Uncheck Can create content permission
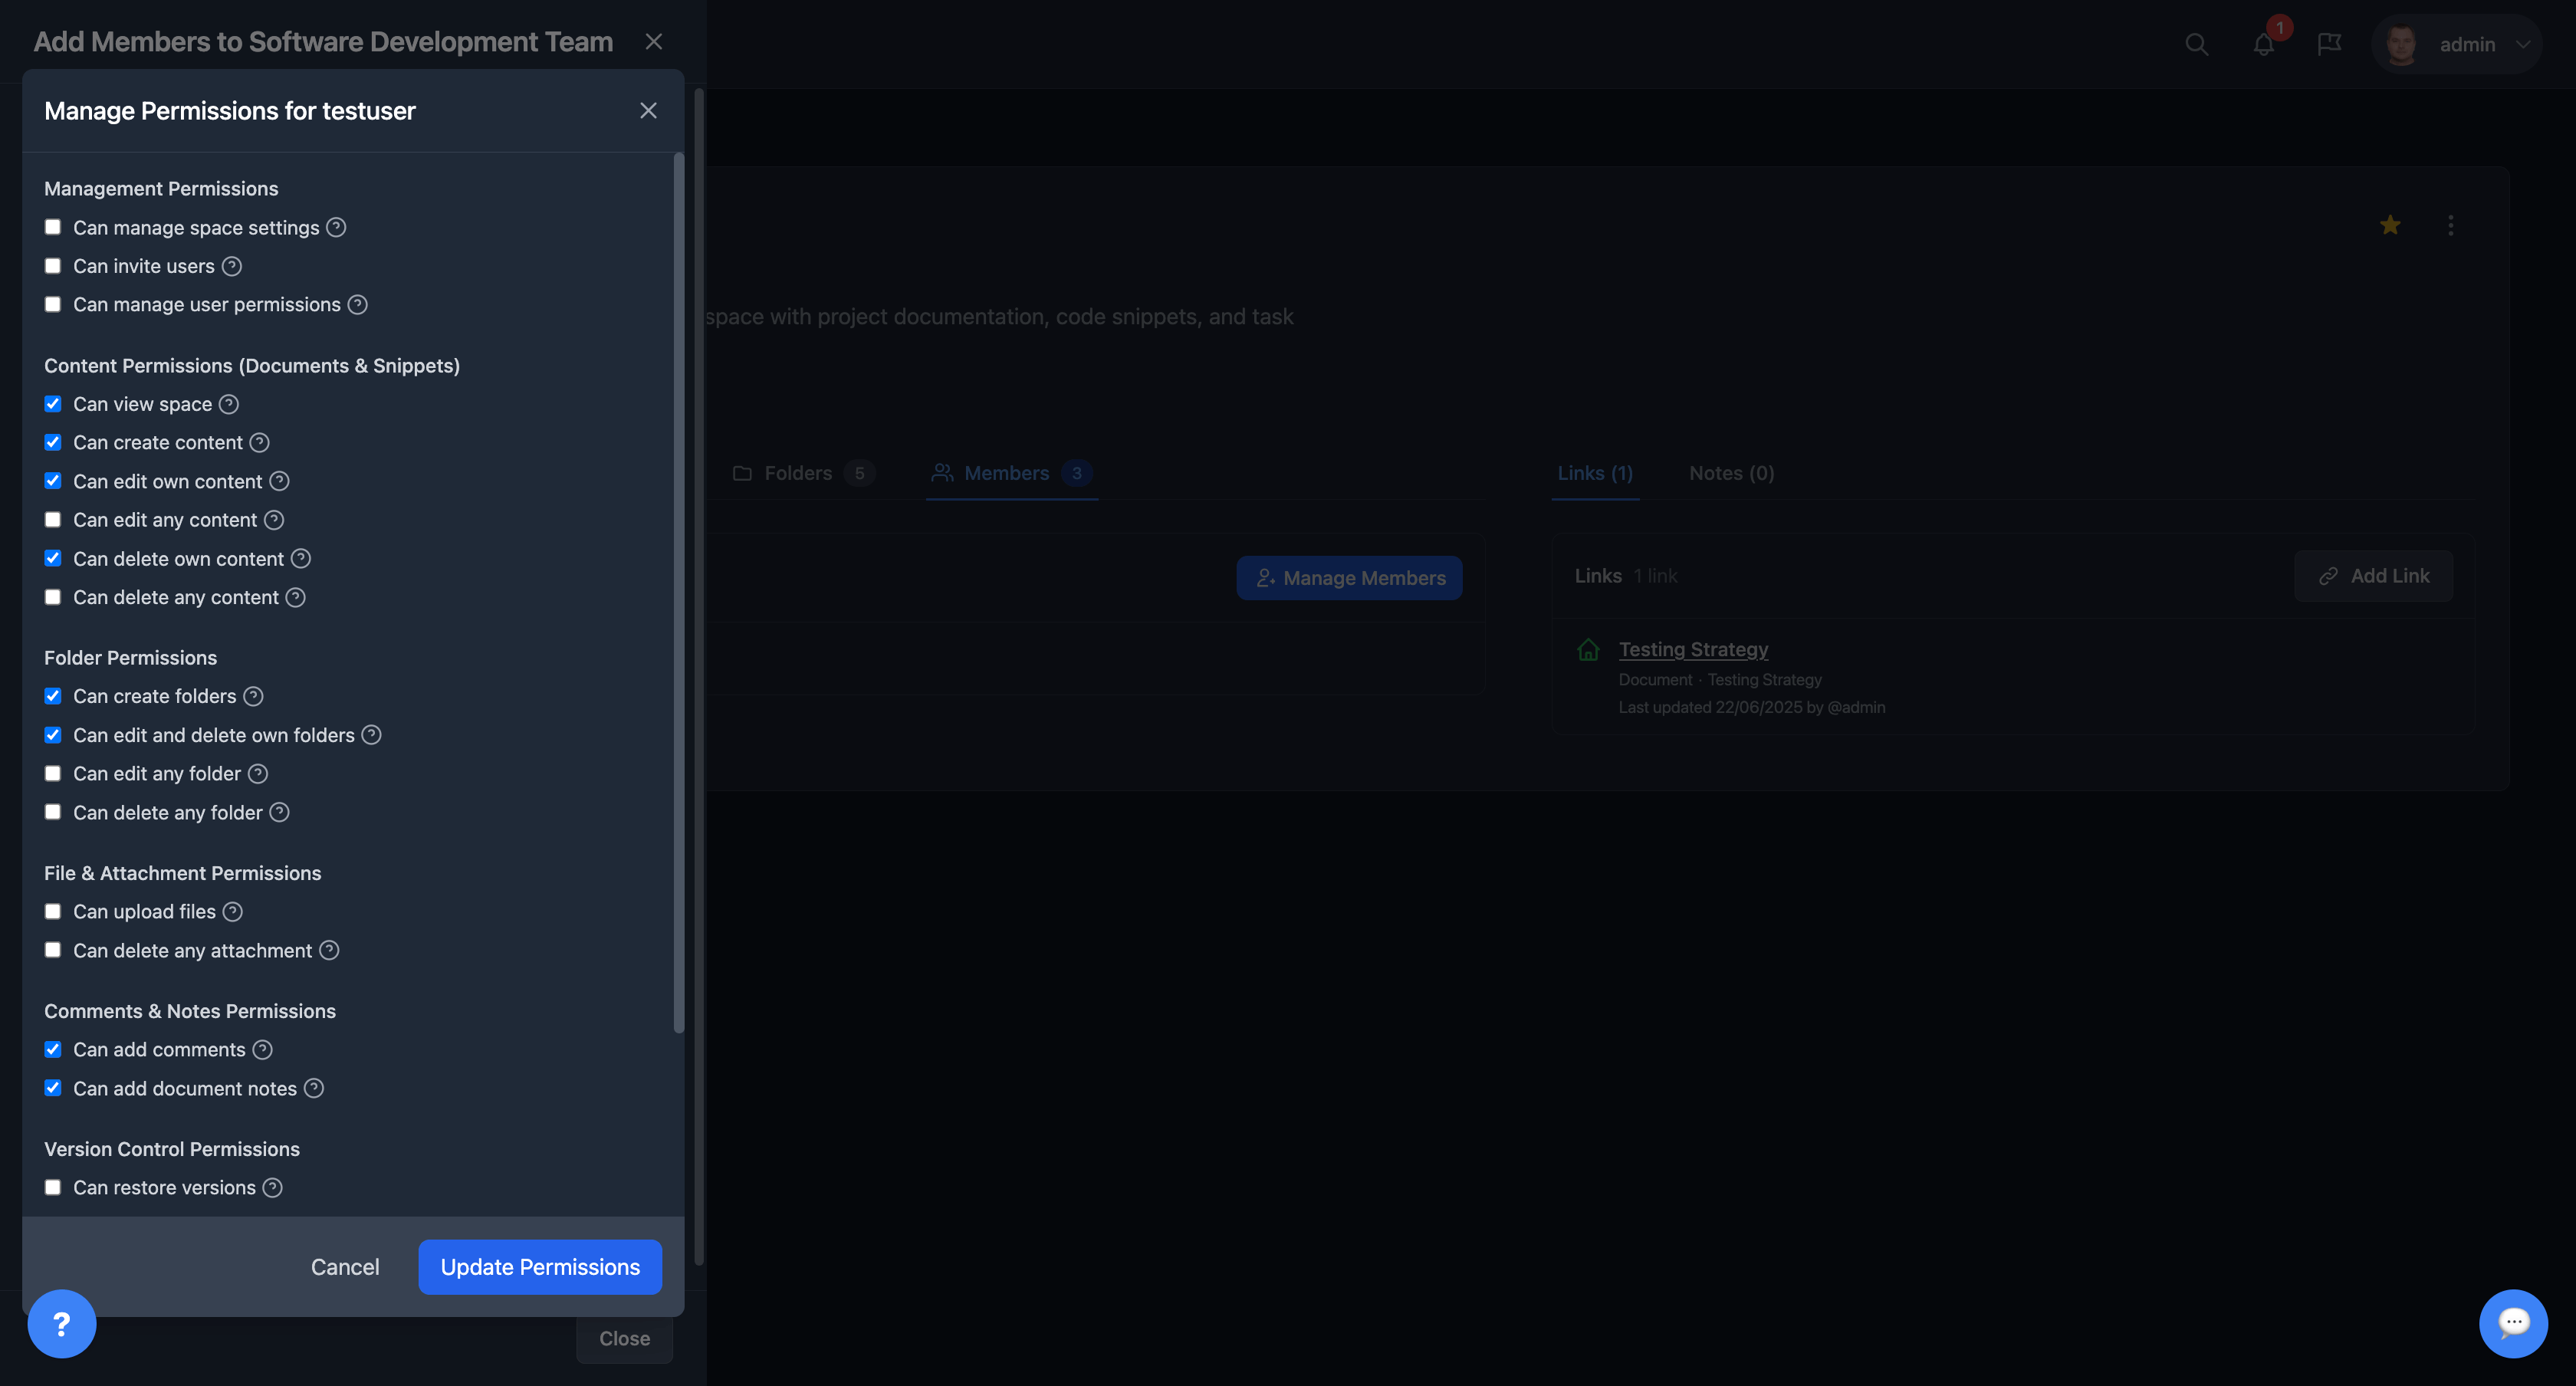The width and height of the screenshot is (2576, 1386). pyautogui.click(x=53, y=442)
